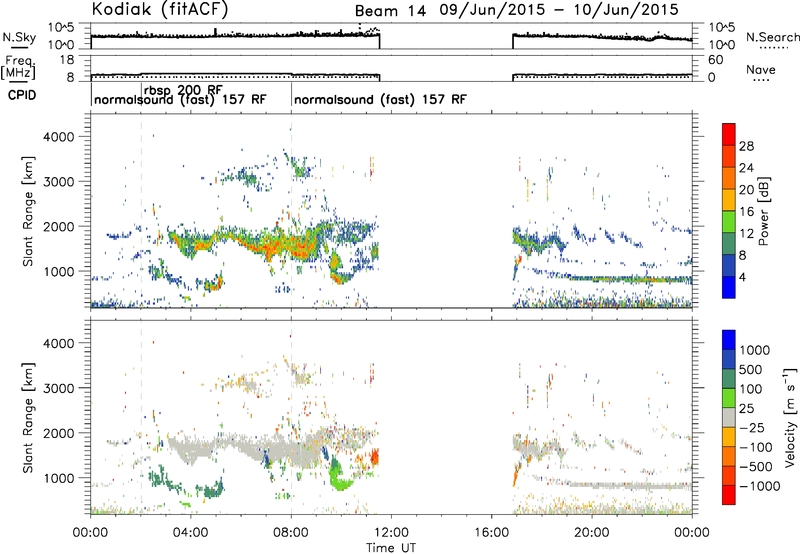Click the 28 label on the power color bar

pyautogui.click(x=746, y=146)
